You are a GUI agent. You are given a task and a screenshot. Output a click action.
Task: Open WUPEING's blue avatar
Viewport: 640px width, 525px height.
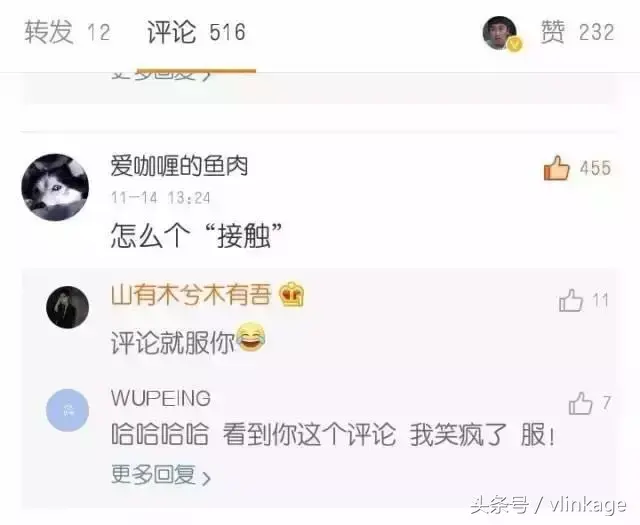point(67,410)
